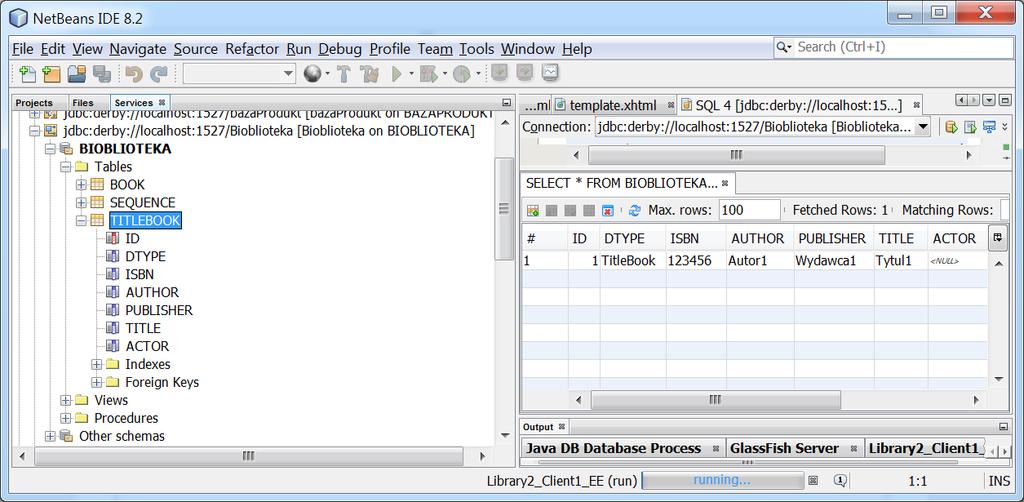Click the Run SQL icon by Connection
The height and width of the screenshot is (502, 1024).
952,127
